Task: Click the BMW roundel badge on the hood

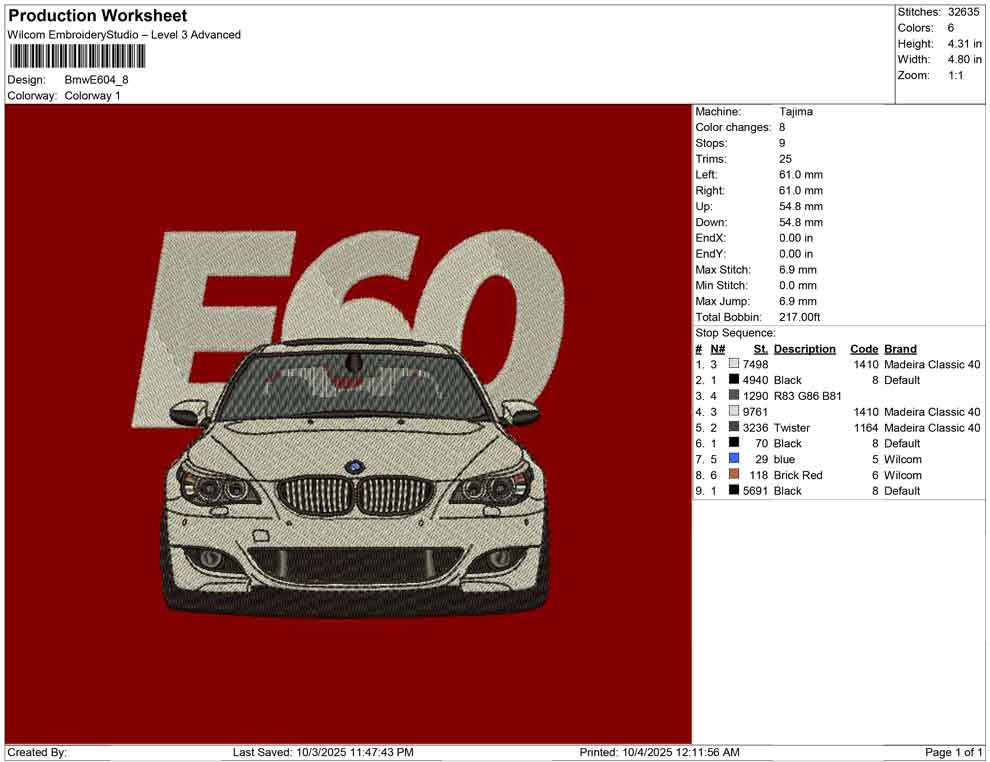Action: tap(354, 467)
